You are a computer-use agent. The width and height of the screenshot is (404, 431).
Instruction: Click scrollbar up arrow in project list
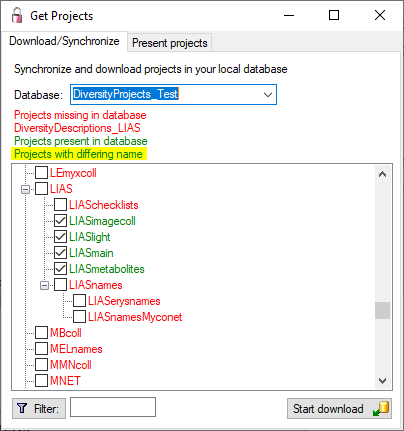382,174
